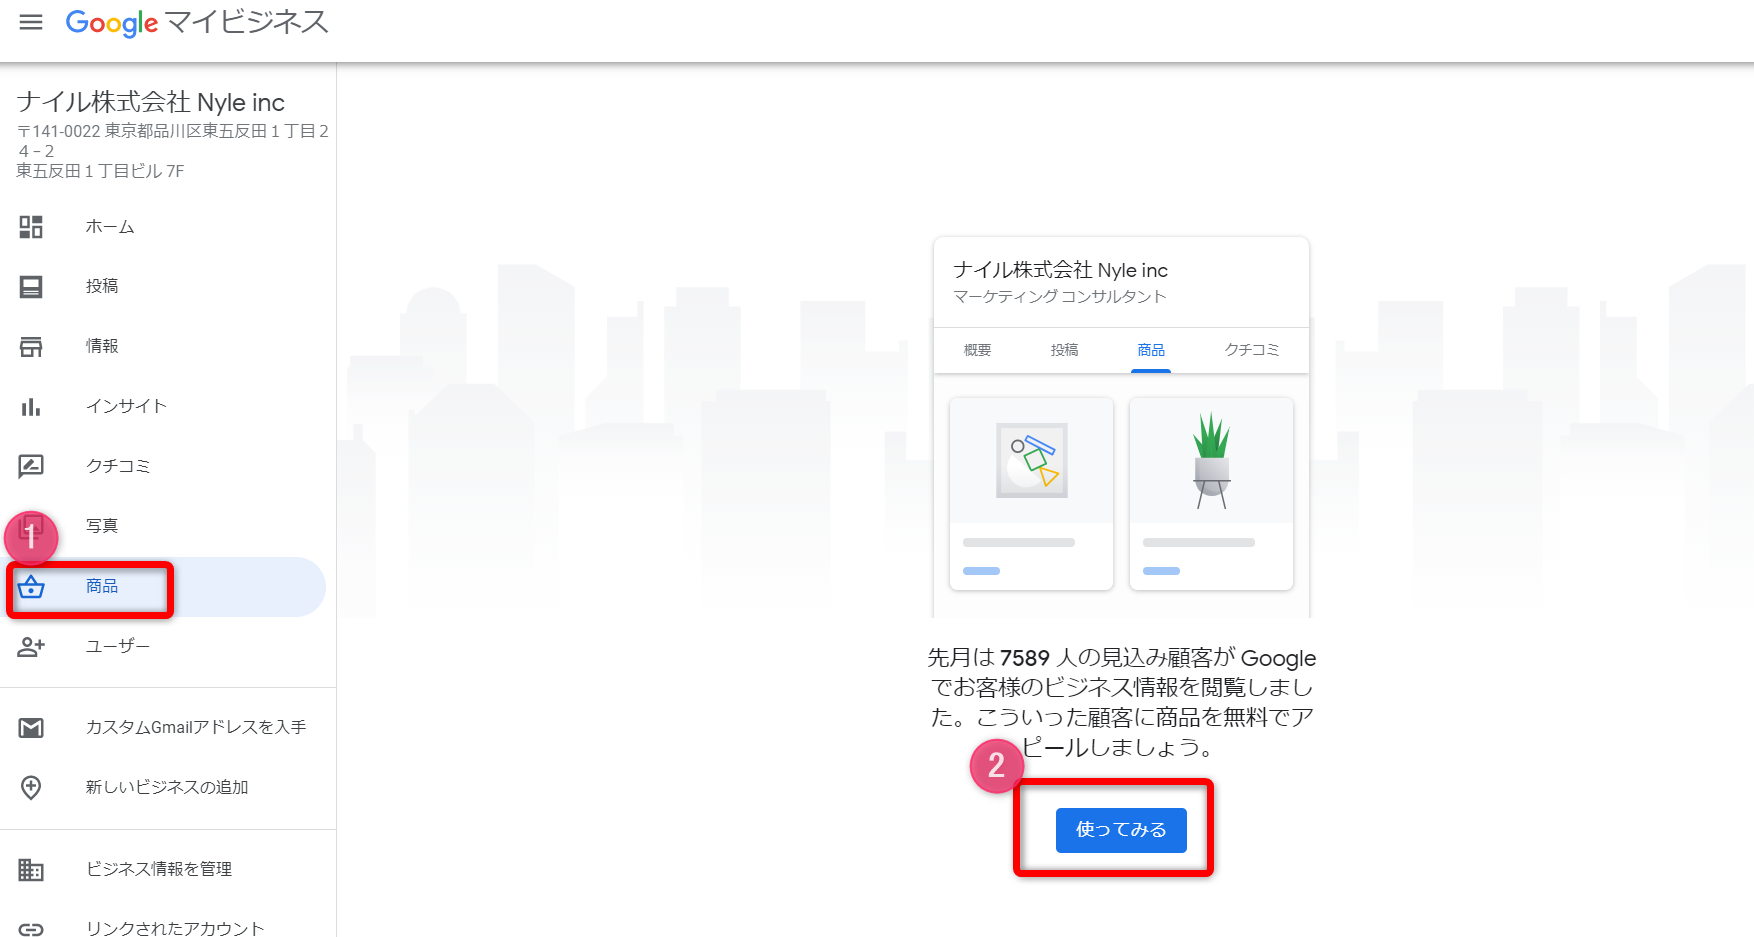1754x937 pixels.
Task: Click the Google マイビジネス logo
Action: pyautogui.click(x=197, y=22)
